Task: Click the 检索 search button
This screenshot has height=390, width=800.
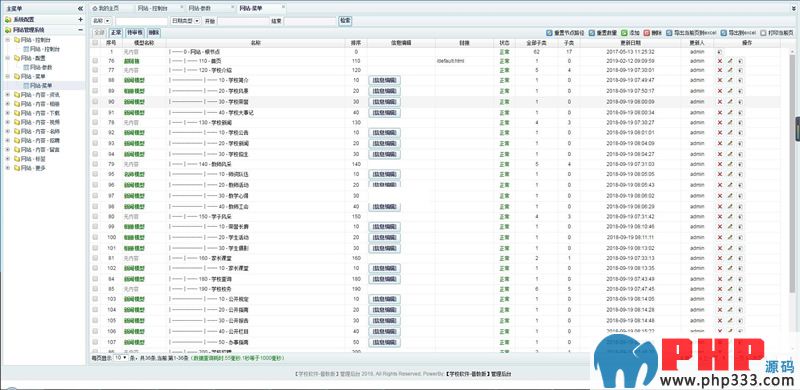Action: pos(345,21)
